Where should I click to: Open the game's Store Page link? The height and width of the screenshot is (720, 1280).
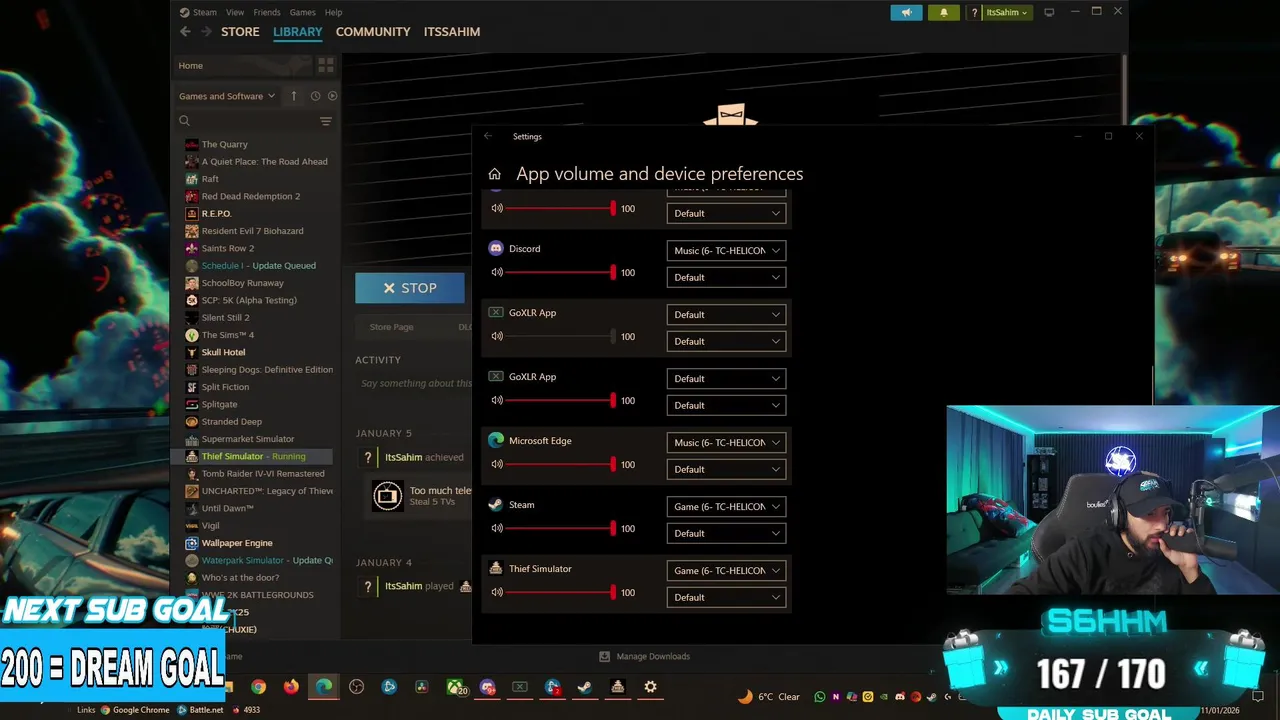[x=391, y=327]
